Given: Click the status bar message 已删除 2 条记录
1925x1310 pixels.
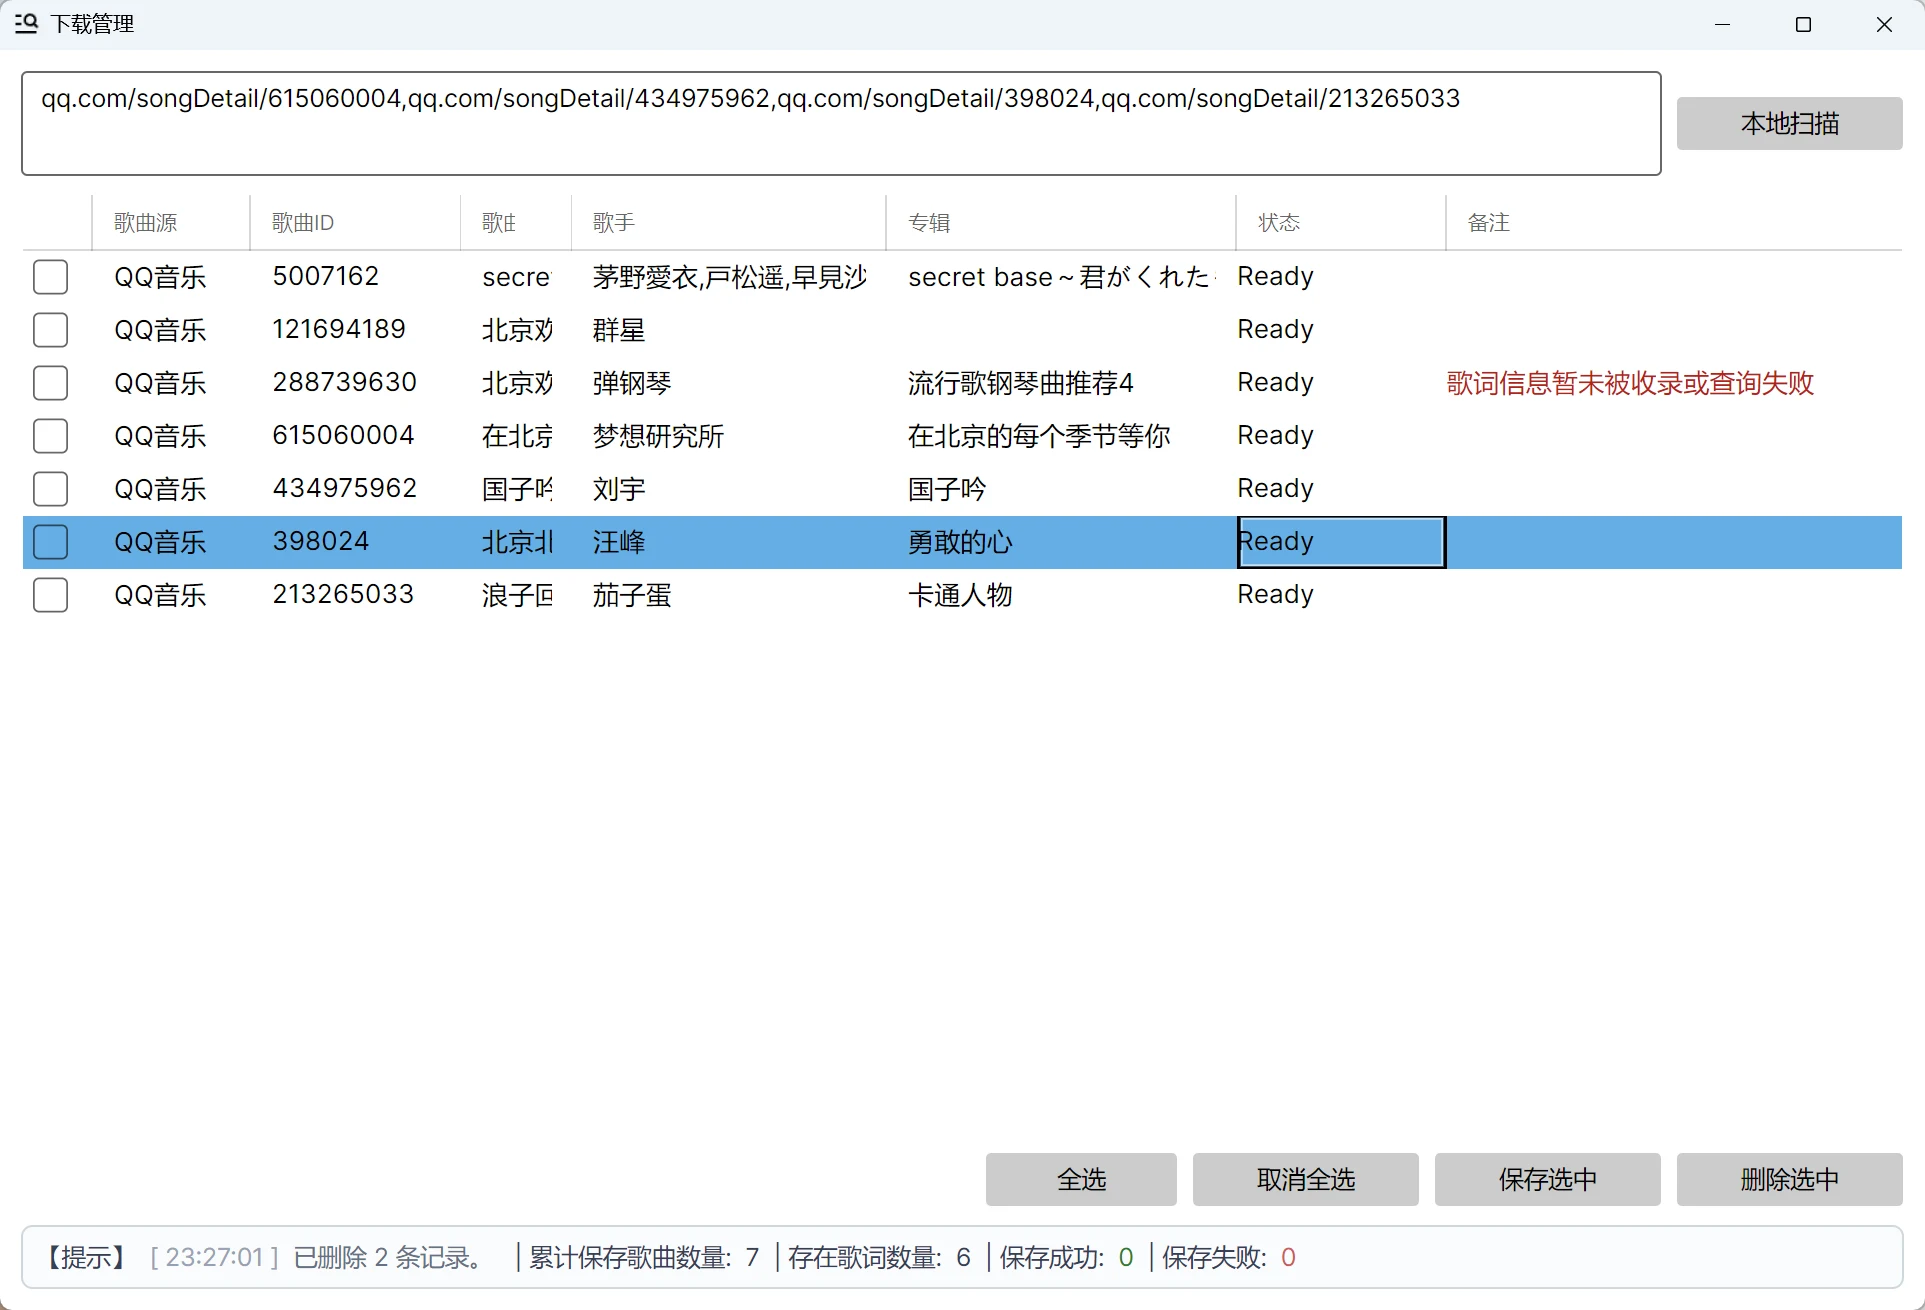Looking at the screenshot, I should click(x=387, y=1258).
